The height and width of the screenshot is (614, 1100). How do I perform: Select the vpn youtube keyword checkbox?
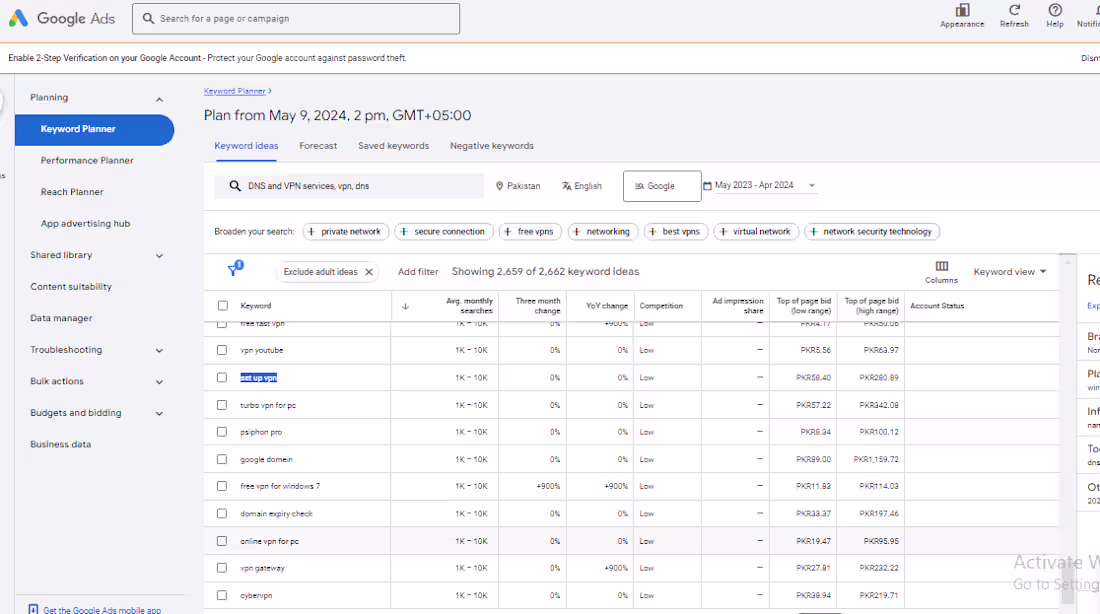tap(221, 350)
